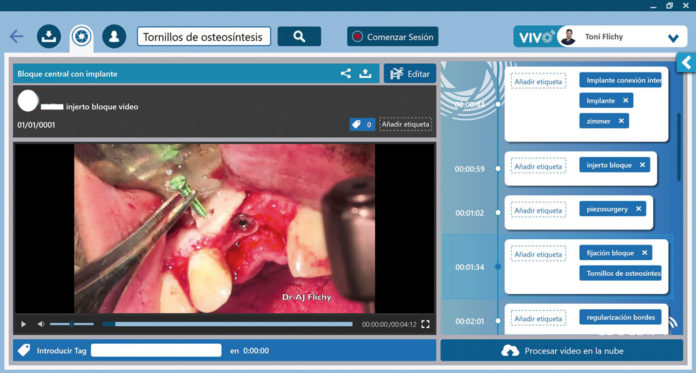Remove the injerto bloque tag
696x373 pixels.
click(642, 165)
